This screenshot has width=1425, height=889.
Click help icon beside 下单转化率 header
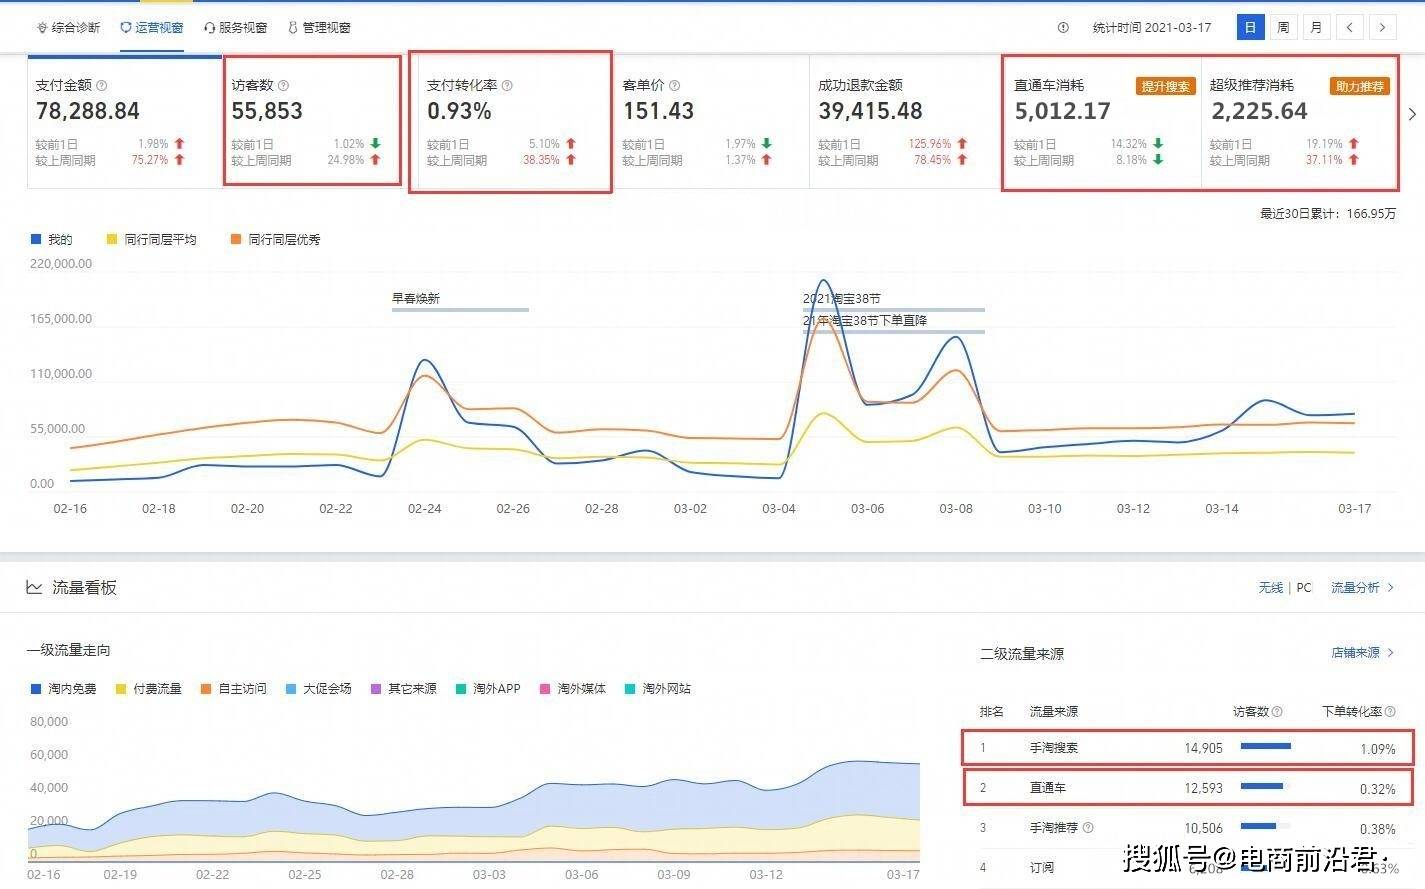[x=1390, y=712]
